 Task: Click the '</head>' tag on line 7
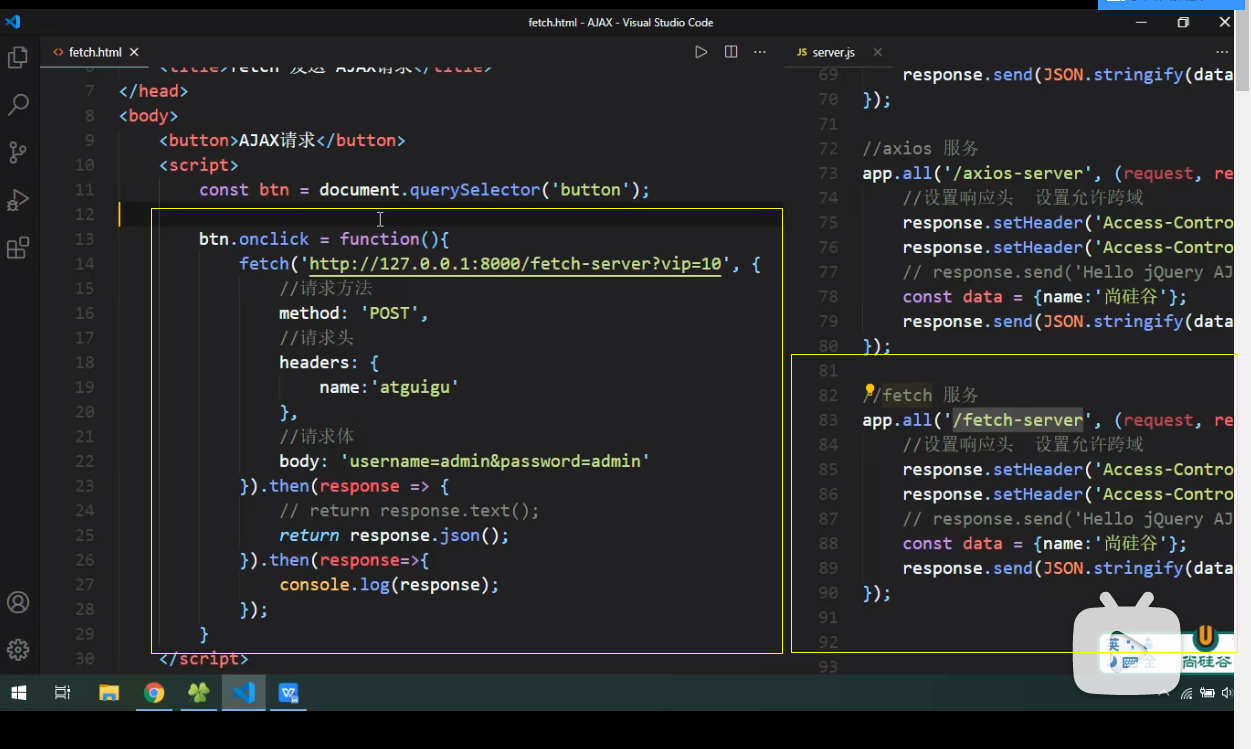pyautogui.click(x=153, y=91)
